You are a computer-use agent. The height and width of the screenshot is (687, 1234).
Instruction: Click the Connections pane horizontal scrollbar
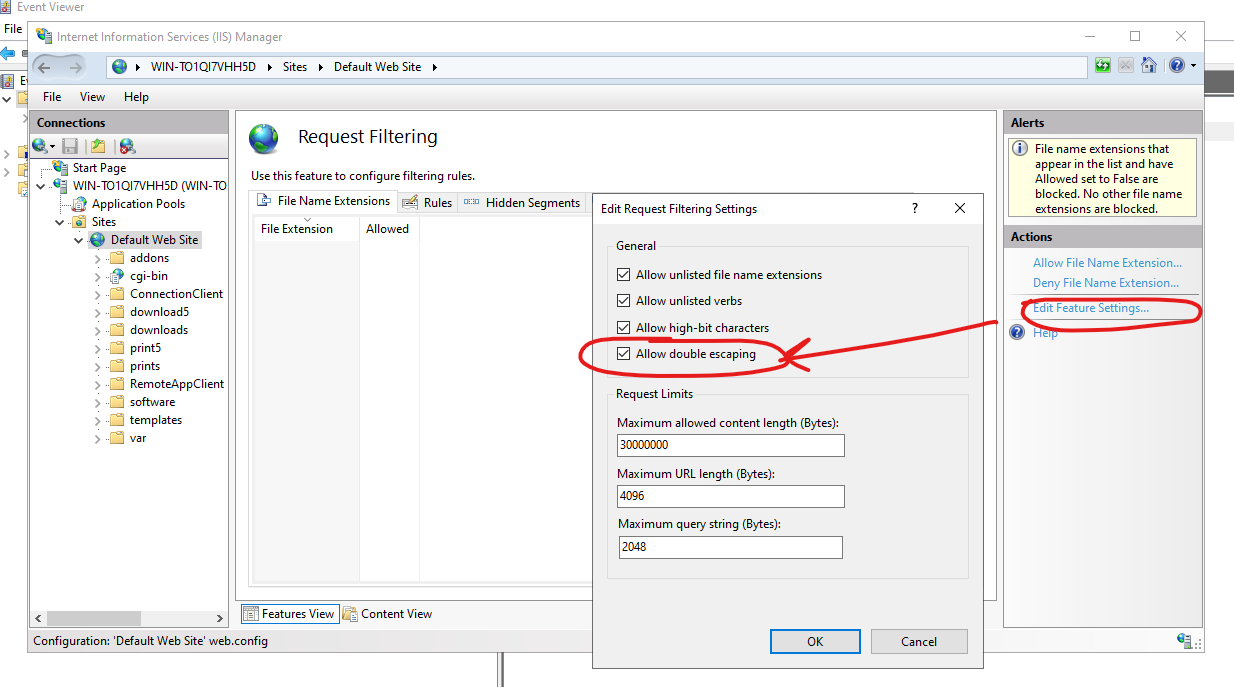[x=130, y=619]
